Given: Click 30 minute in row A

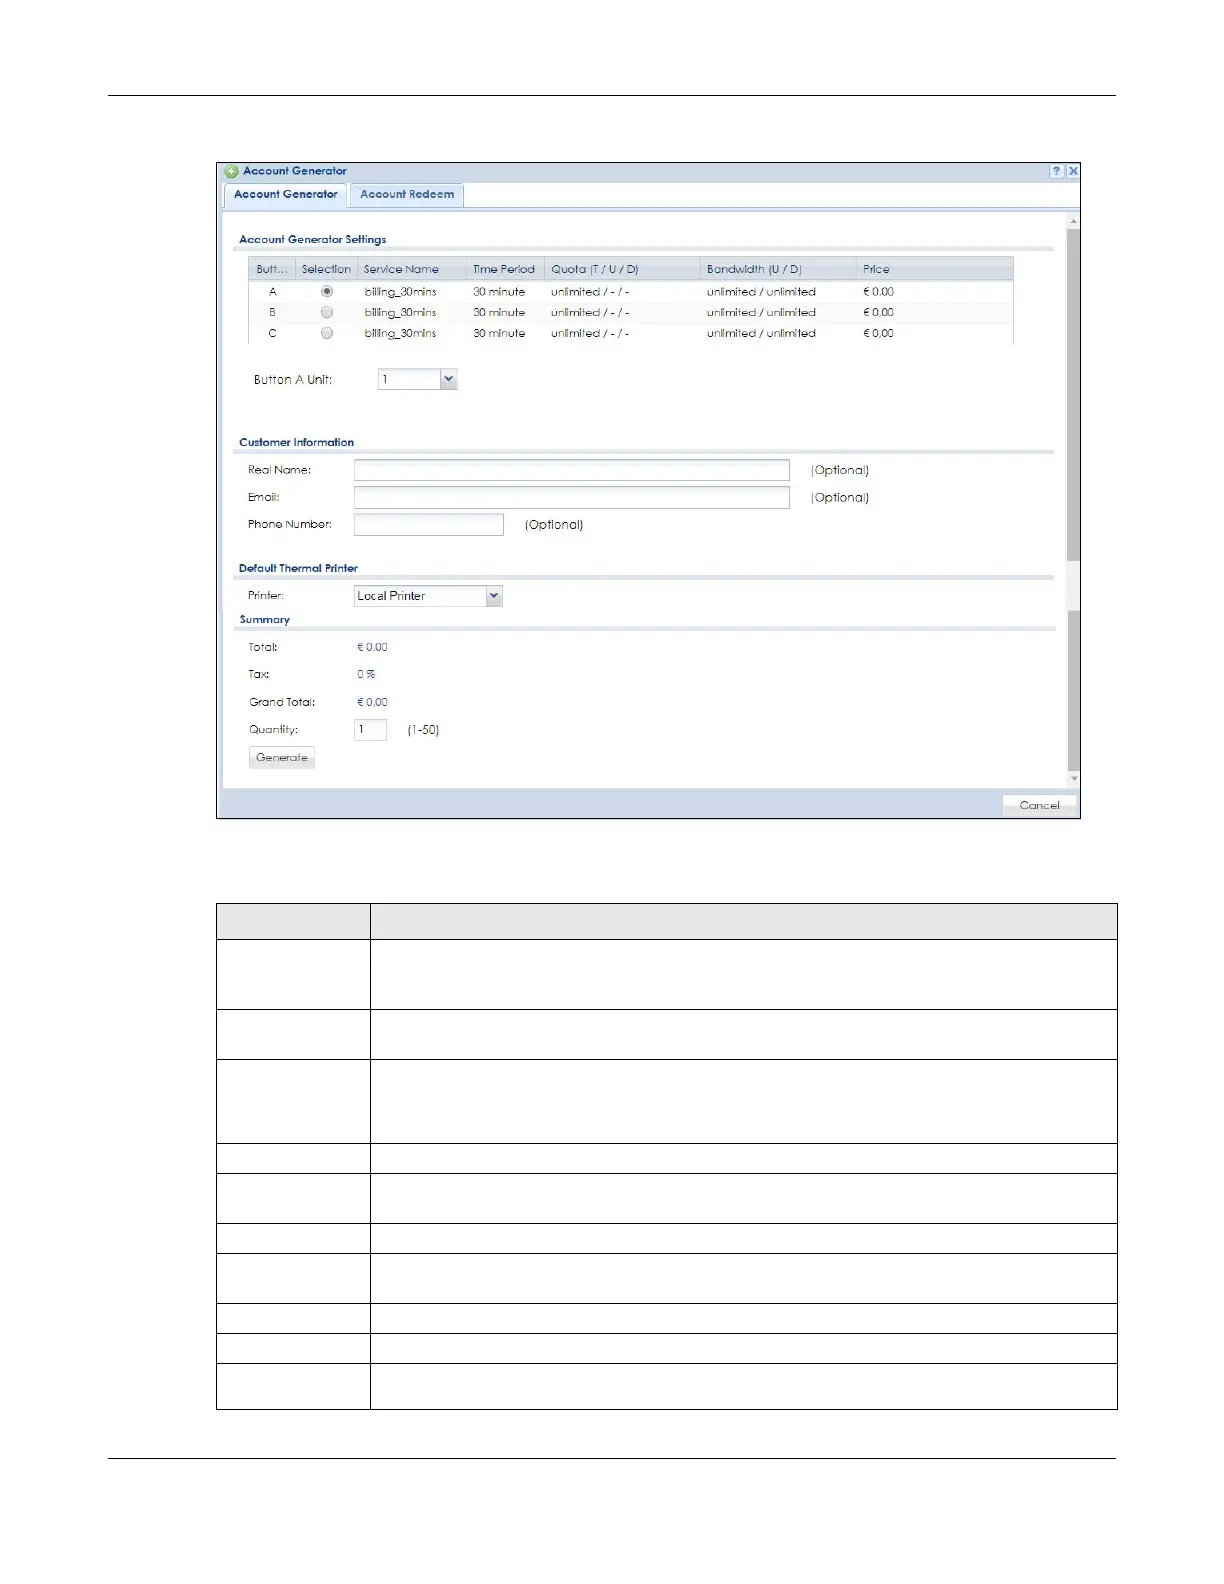Looking at the screenshot, I should pos(499,292).
